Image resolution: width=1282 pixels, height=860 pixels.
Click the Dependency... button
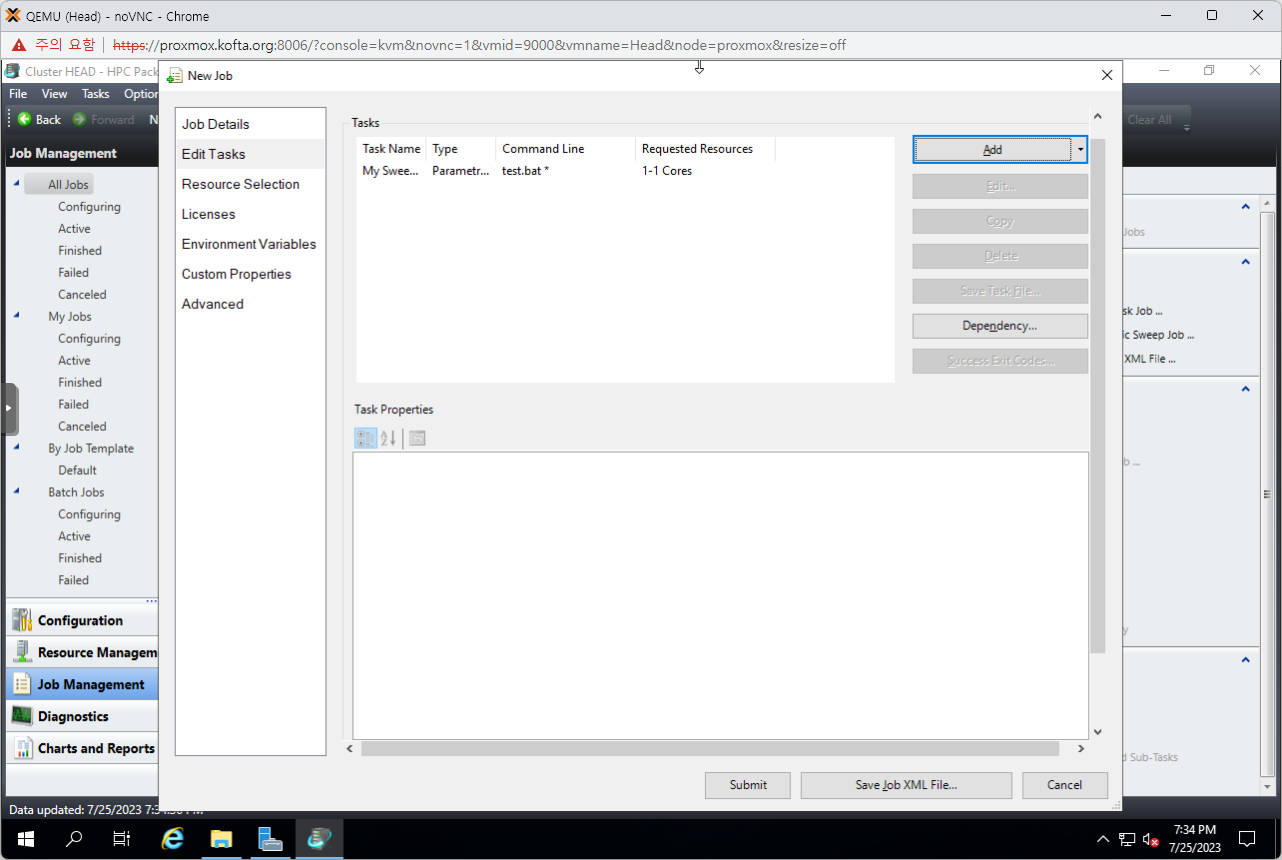pyautogui.click(x=999, y=326)
